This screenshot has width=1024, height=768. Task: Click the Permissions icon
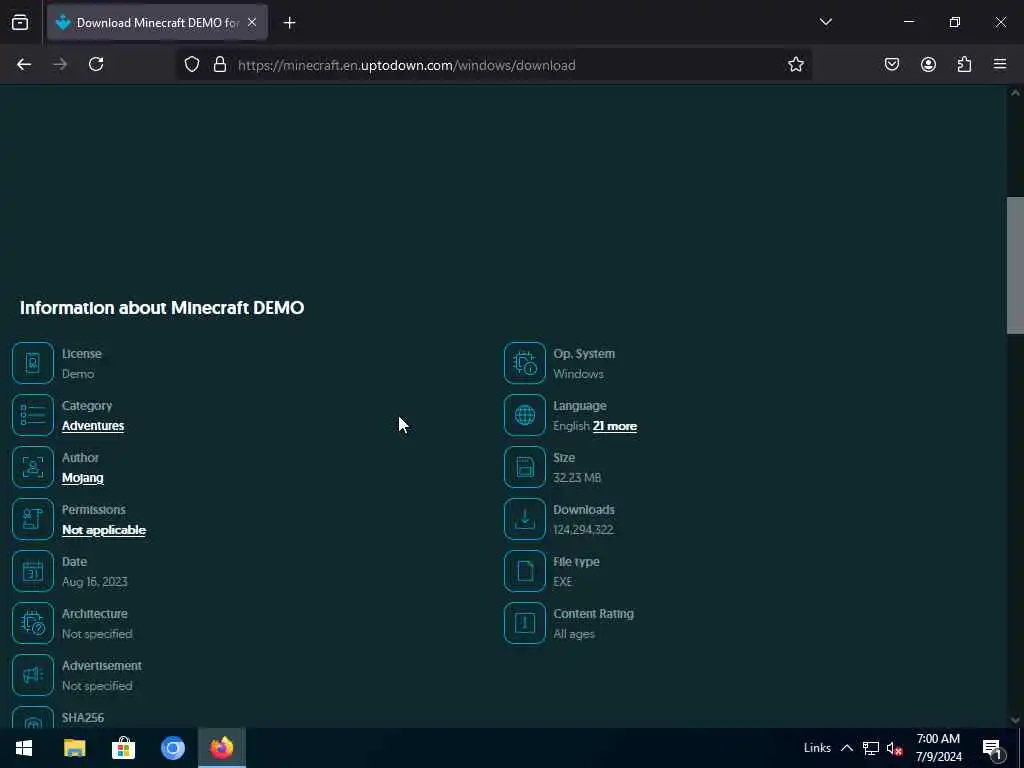[33, 519]
